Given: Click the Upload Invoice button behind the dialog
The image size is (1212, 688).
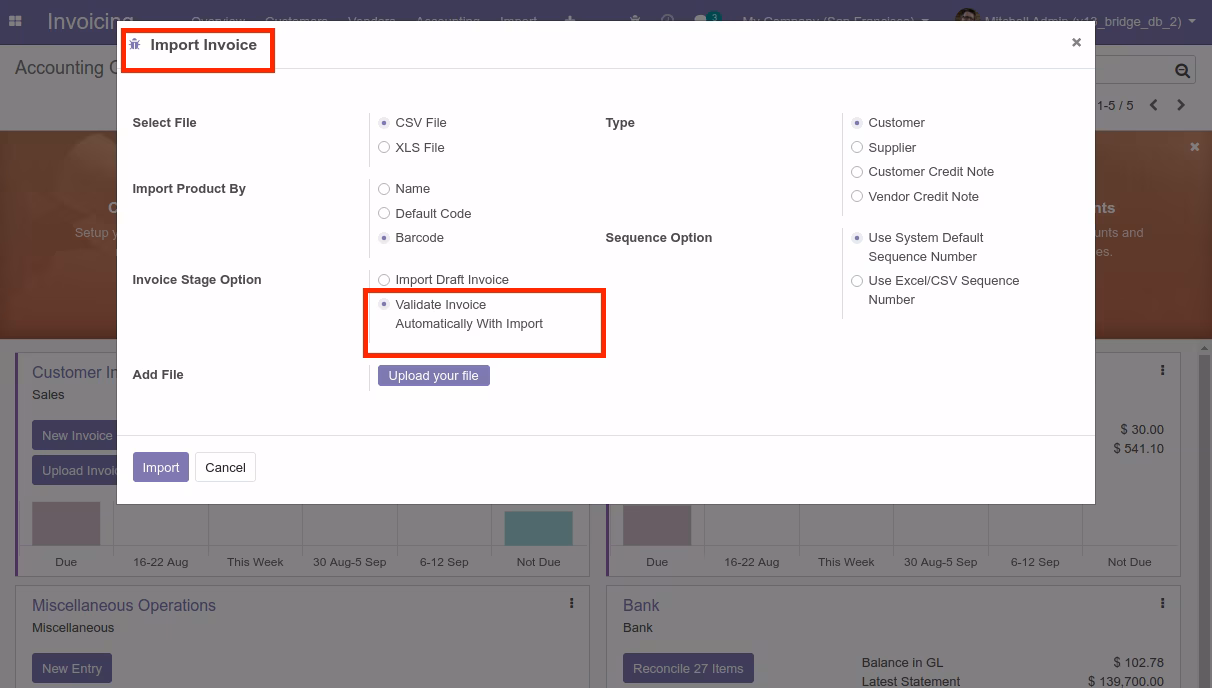Looking at the screenshot, I should (x=75, y=470).
